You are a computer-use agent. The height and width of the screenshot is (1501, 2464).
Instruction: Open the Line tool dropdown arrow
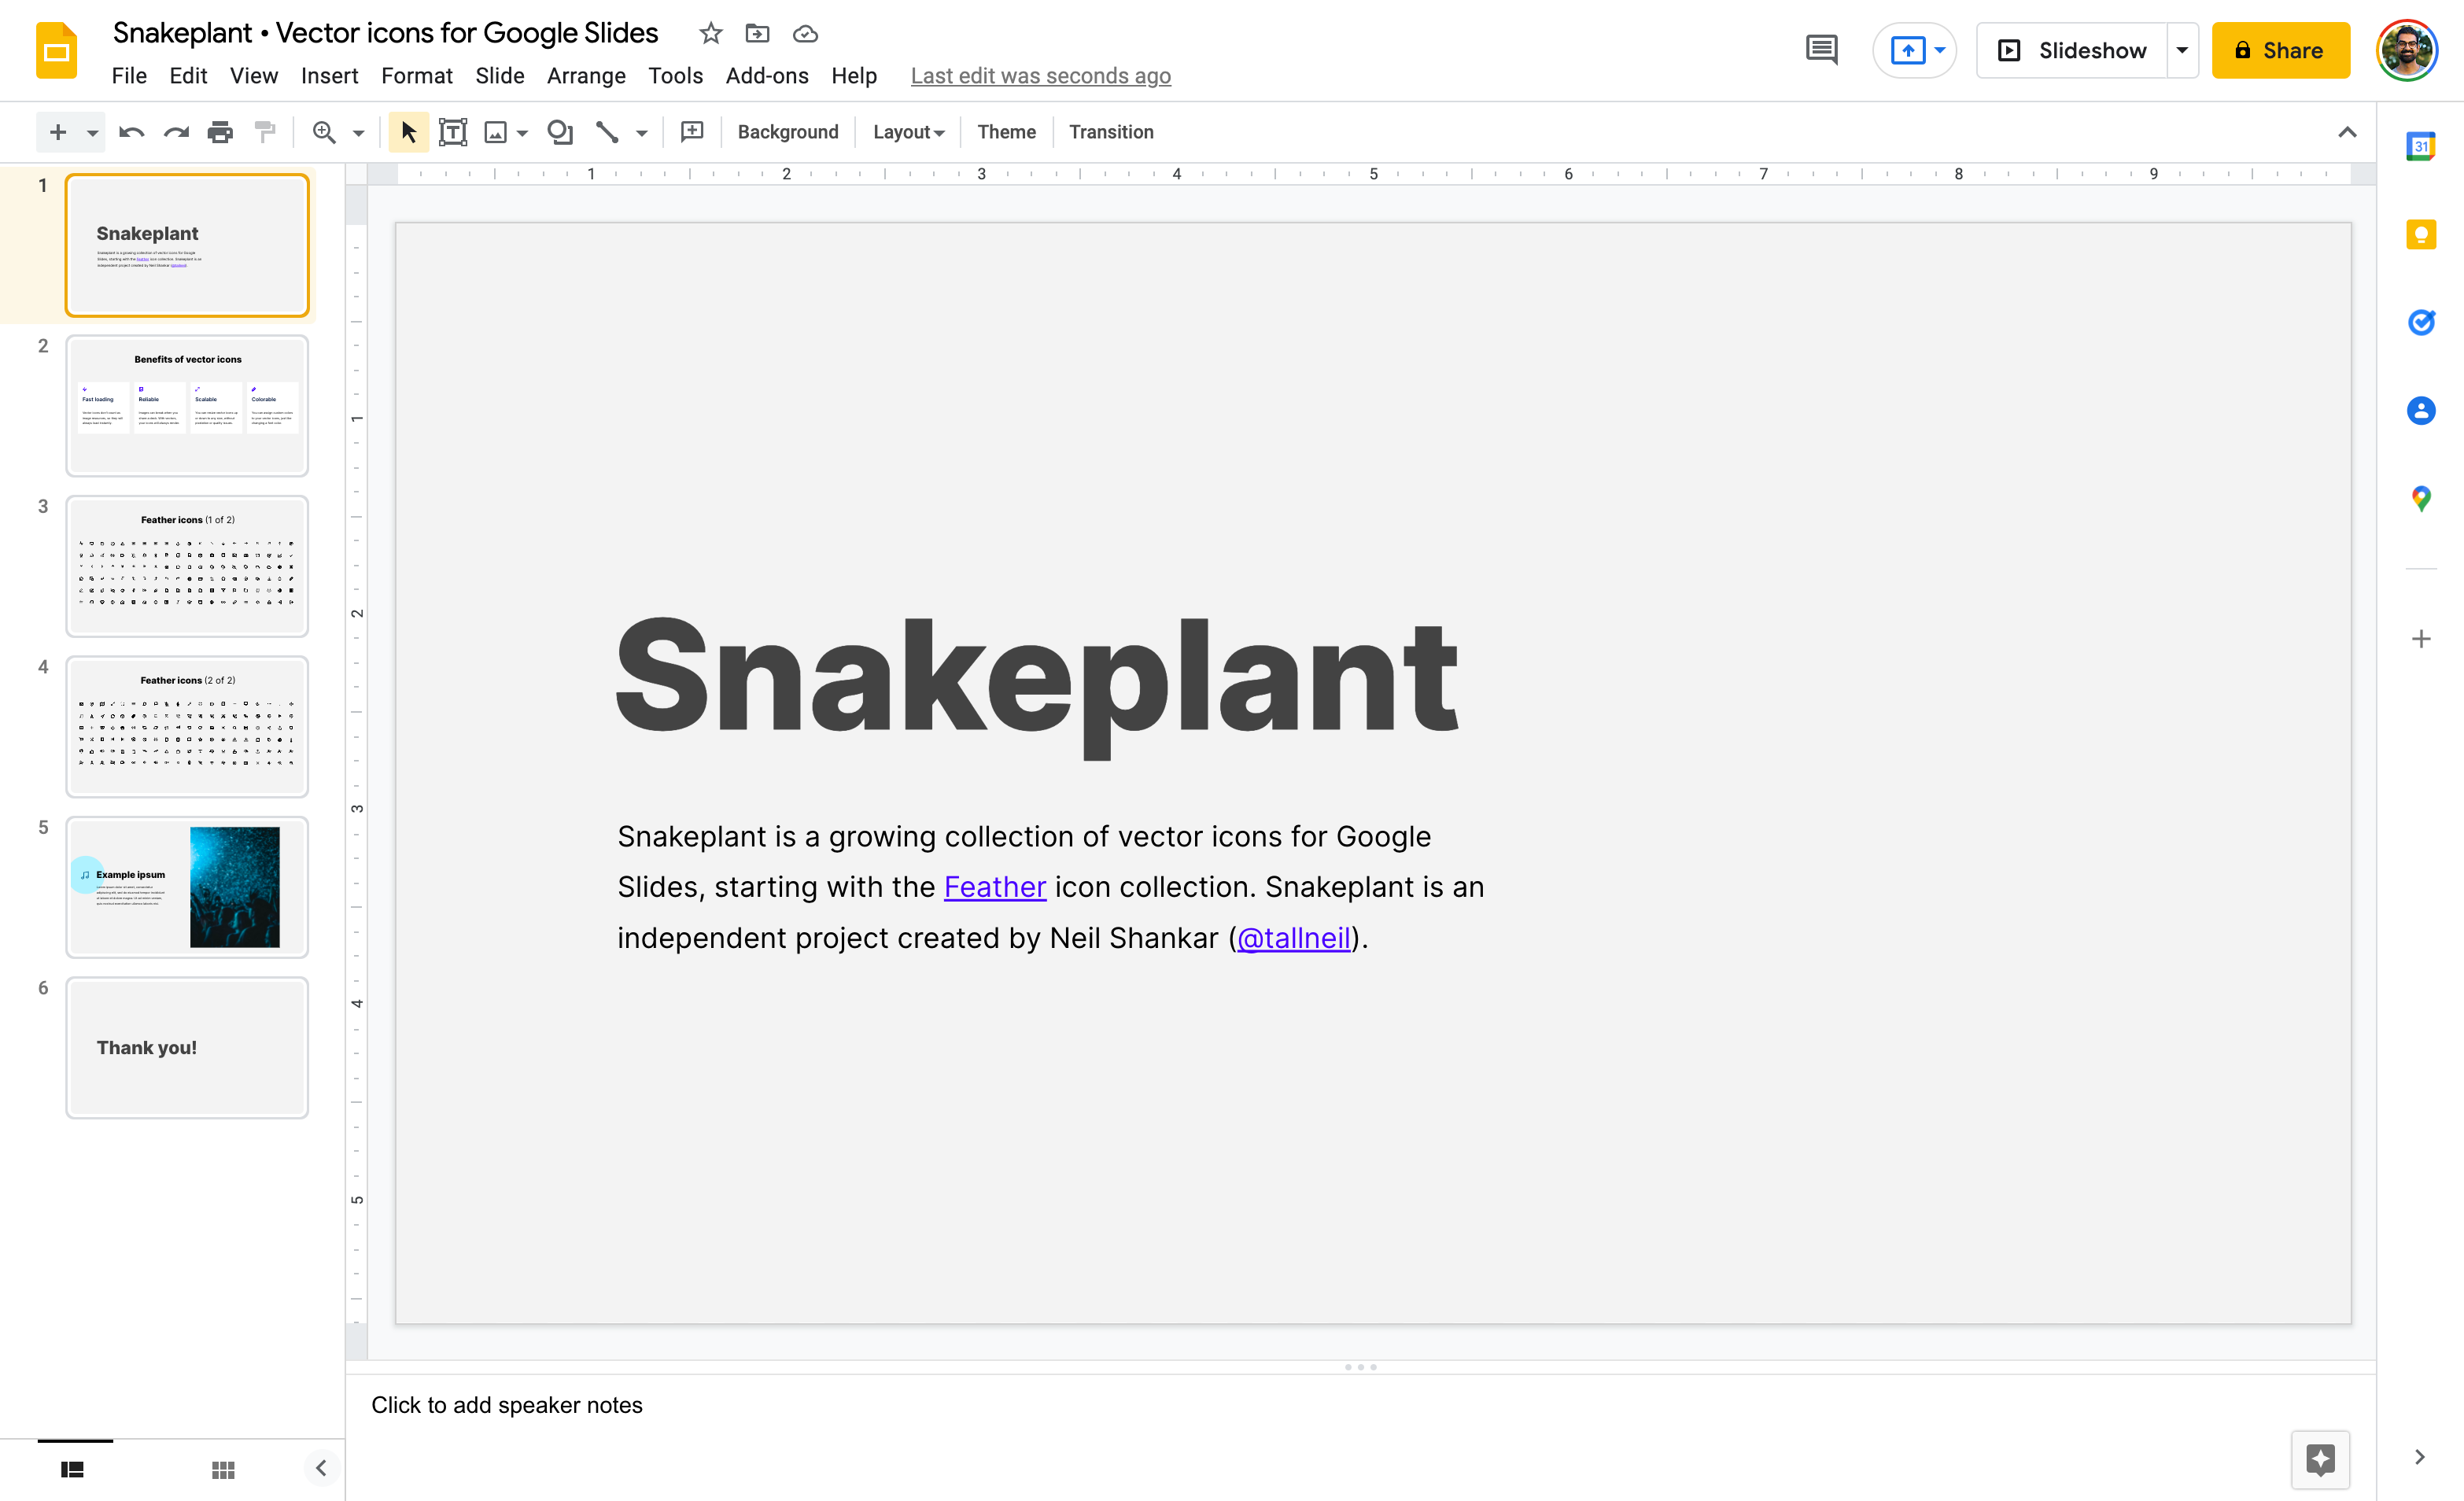tap(641, 131)
